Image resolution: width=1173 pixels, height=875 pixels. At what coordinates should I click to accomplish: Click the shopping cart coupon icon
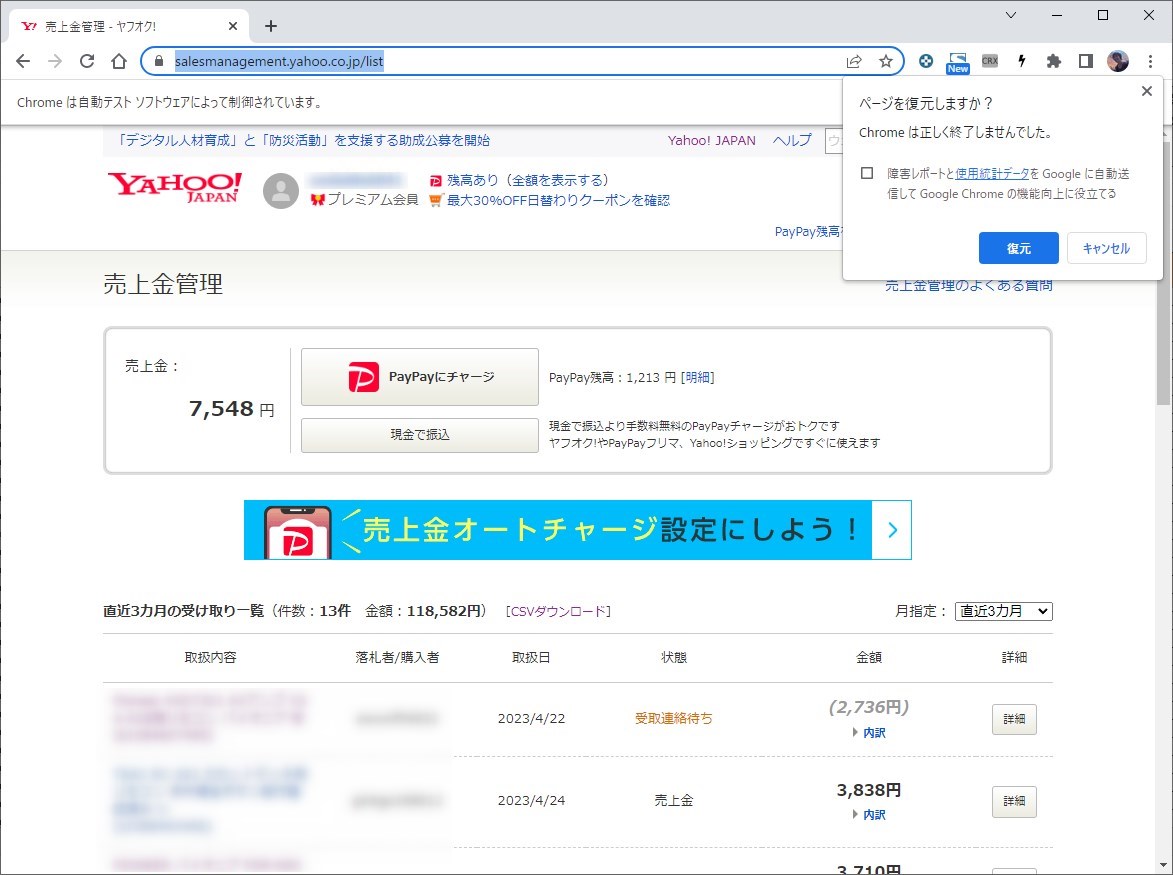click(x=435, y=200)
